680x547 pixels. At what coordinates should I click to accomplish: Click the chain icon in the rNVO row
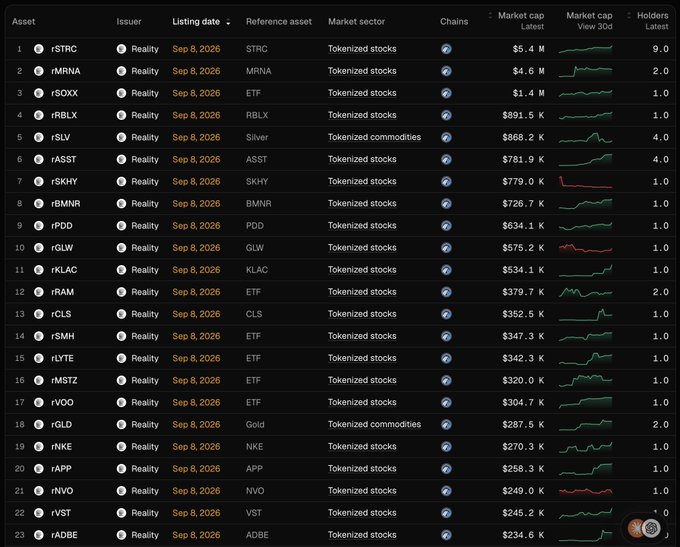(x=446, y=491)
